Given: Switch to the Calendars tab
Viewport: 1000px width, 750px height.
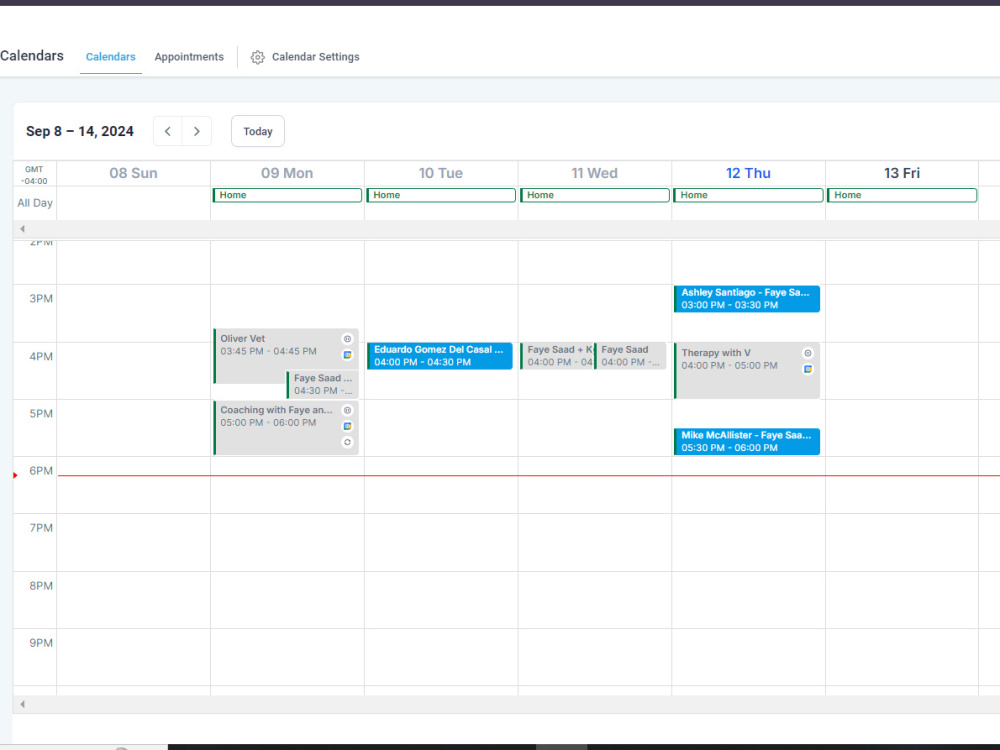Looking at the screenshot, I should [110, 57].
